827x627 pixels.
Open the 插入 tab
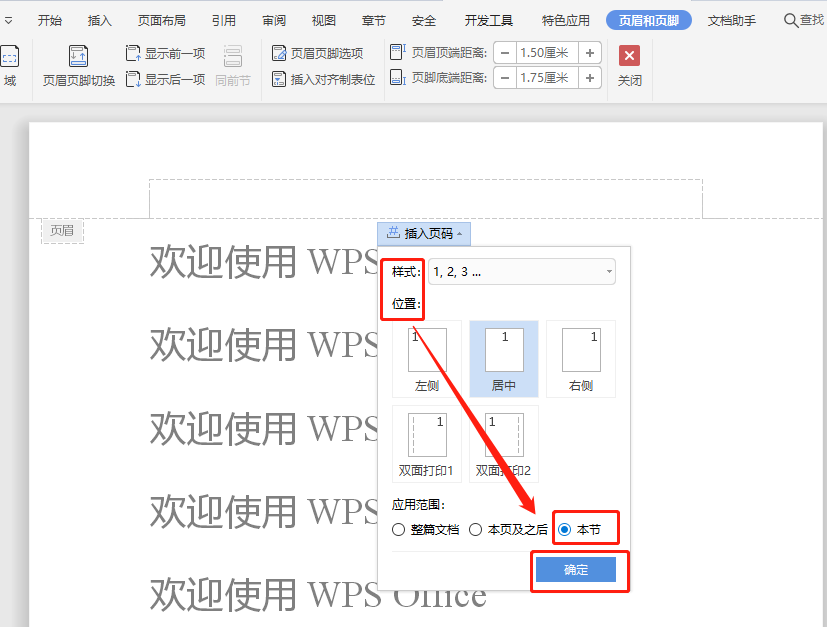[100, 21]
